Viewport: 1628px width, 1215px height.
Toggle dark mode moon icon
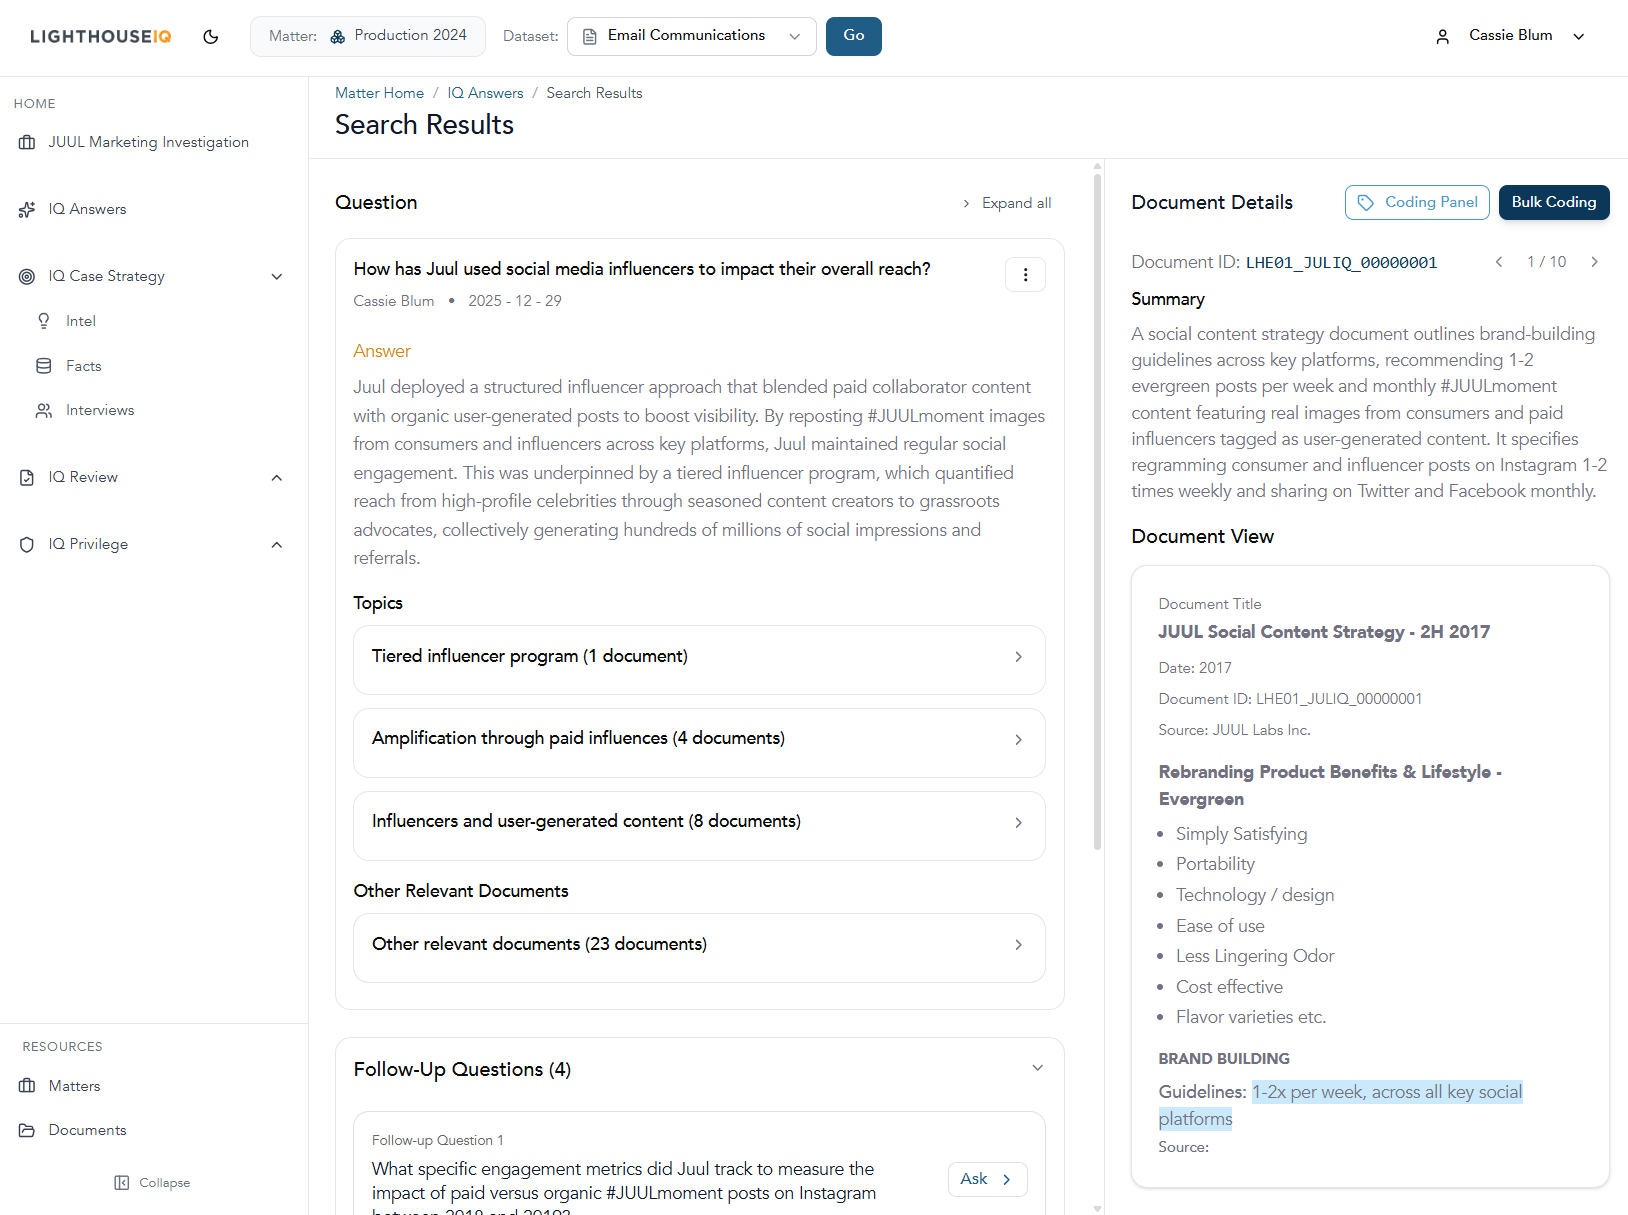[210, 37]
